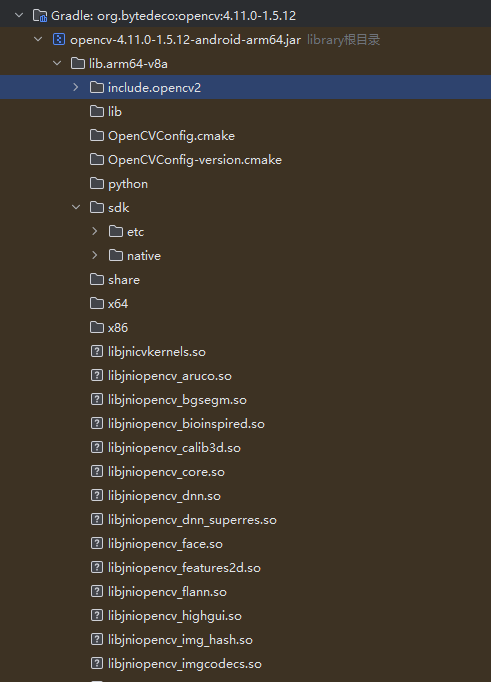Viewport: 491px width, 682px height.
Task: Select the sdk folder label
Action: pos(119,208)
